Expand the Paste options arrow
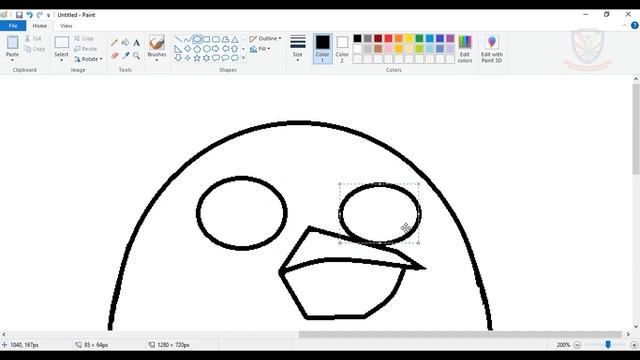This screenshot has height=360, width=640. (12, 60)
